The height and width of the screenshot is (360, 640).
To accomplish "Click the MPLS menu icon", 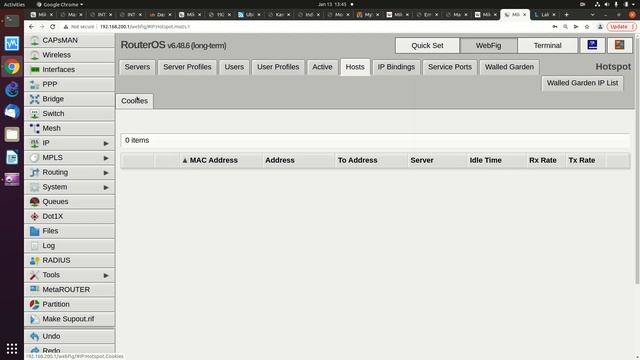I will click(x=35, y=158).
